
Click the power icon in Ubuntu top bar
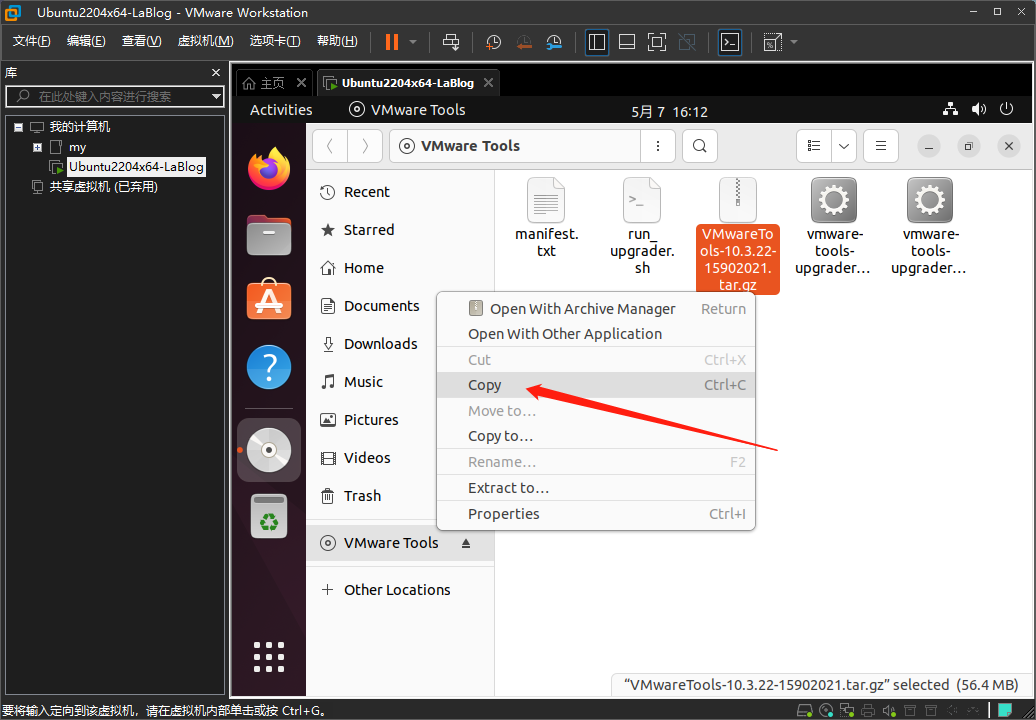(x=1006, y=109)
